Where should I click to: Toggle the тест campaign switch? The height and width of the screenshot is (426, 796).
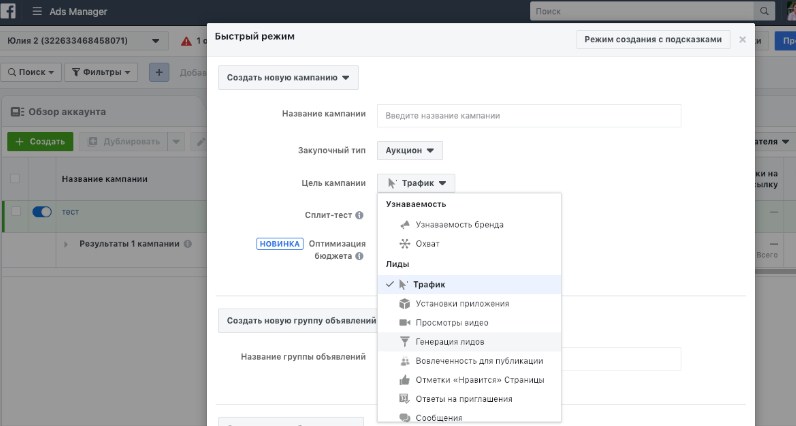[x=42, y=212]
